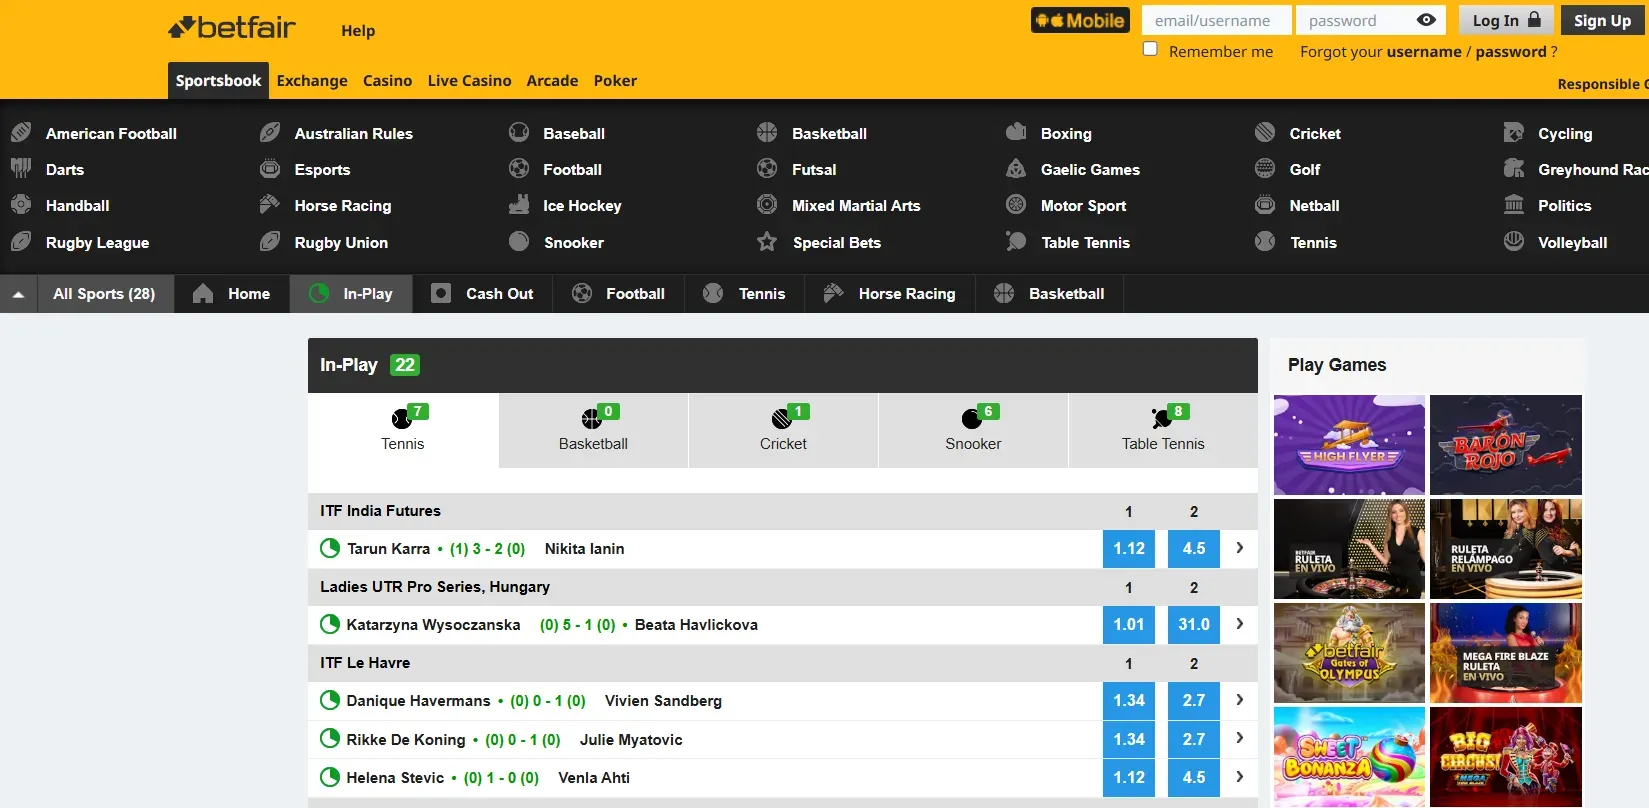Open the Live Casino tab
Viewport: 1649px width, 808px height.
point(469,81)
